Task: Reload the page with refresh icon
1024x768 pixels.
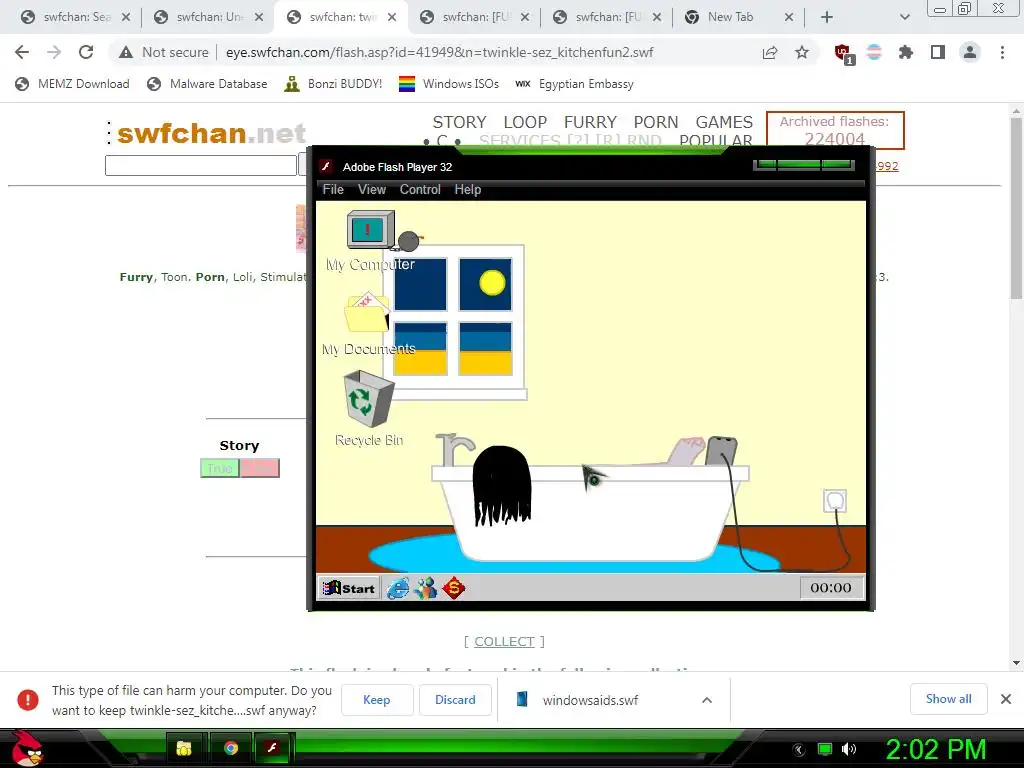Action: pyautogui.click(x=86, y=52)
